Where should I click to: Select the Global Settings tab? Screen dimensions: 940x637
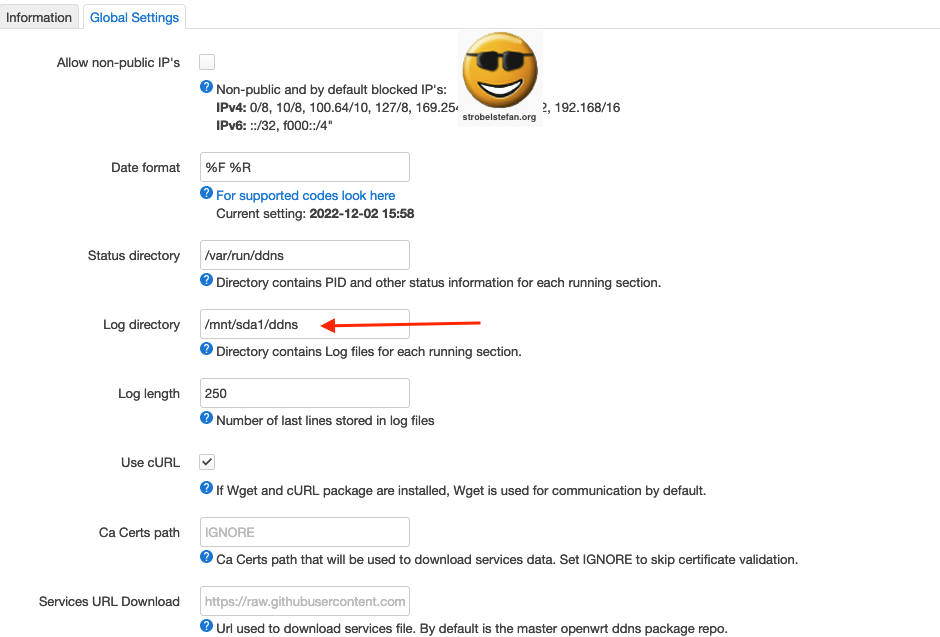coord(133,16)
